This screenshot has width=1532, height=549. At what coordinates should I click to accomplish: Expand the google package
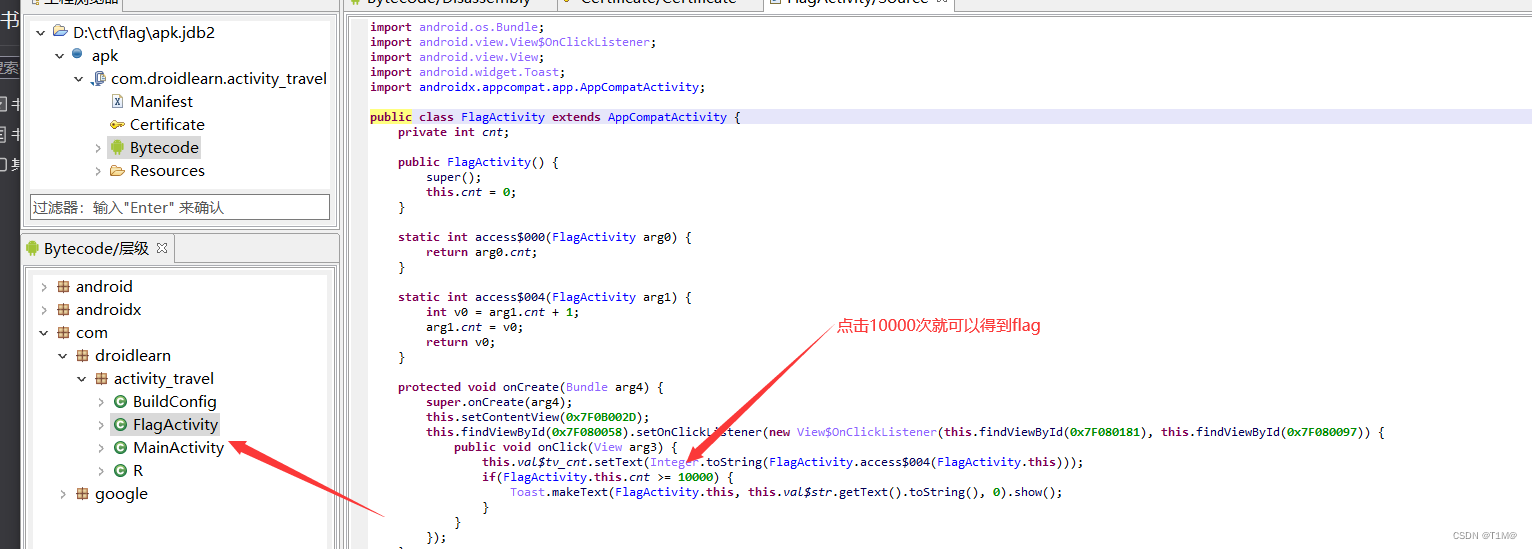click(x=63, y=493)
